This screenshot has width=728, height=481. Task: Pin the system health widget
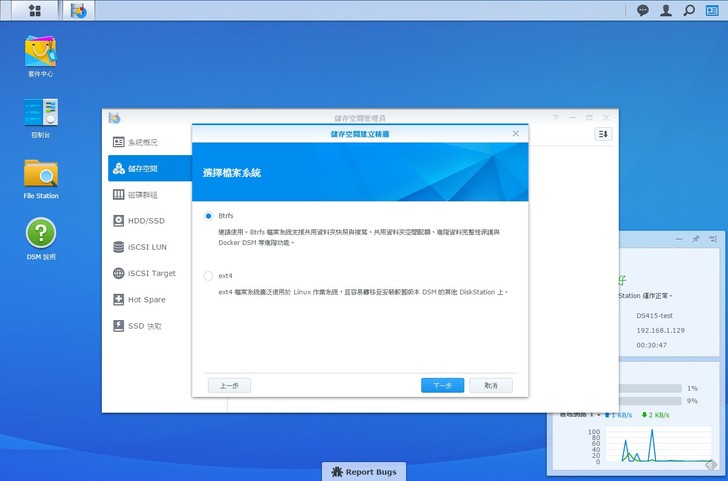(696, 240)
